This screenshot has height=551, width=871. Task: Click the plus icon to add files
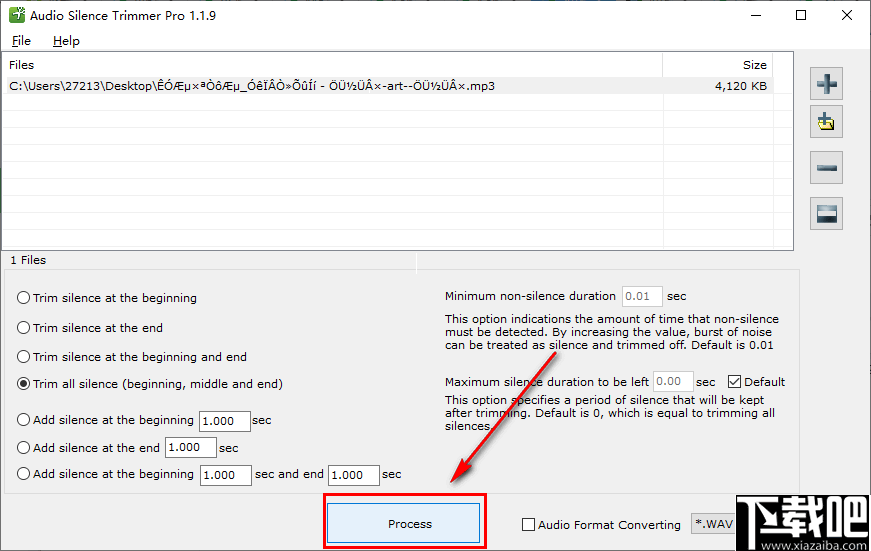pyautogui.click(x=826, y=84)
